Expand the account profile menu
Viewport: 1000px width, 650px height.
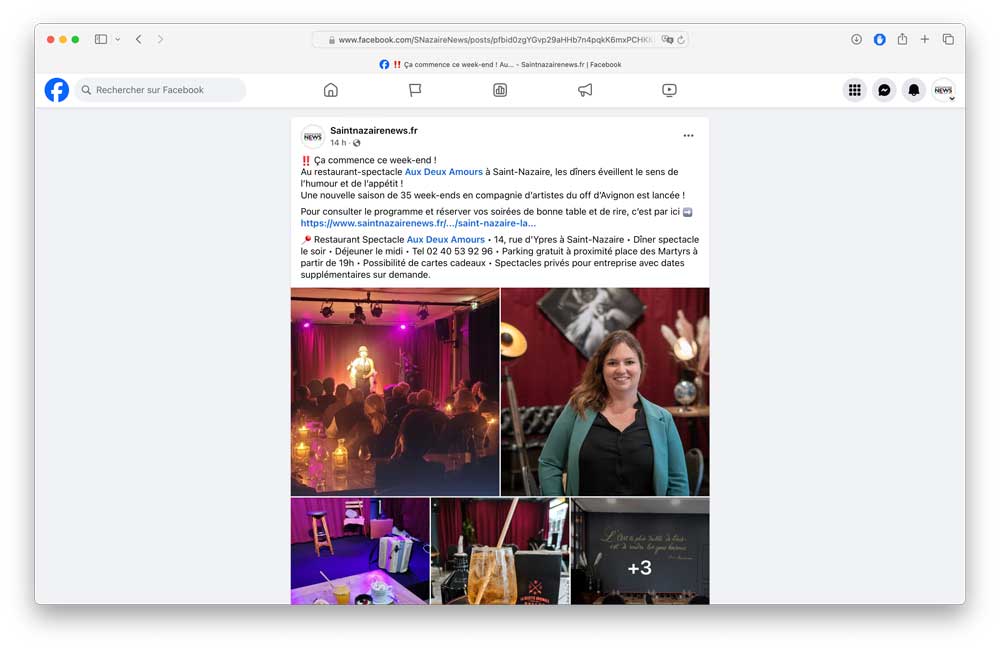point(943,91)
